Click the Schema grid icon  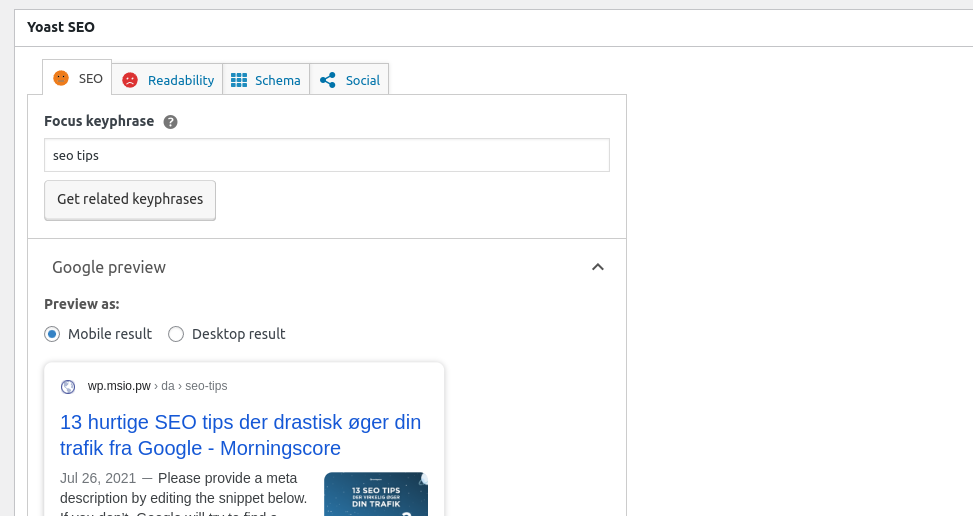[x=237, y=80]
